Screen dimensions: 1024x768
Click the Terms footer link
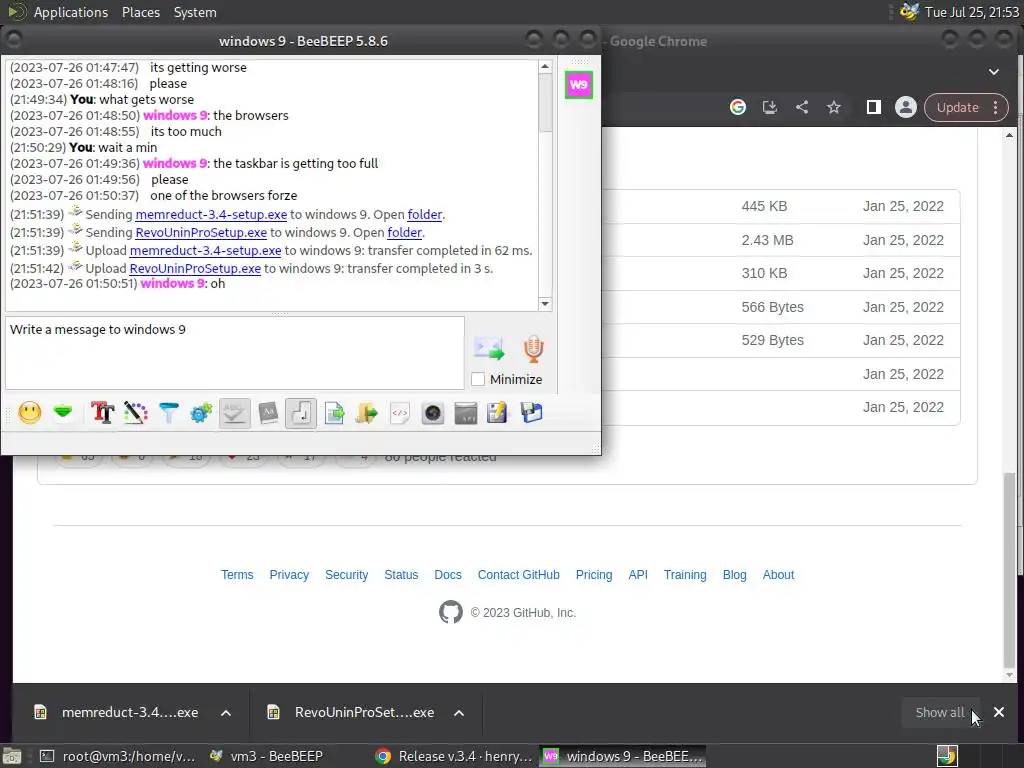click(237, 575)
